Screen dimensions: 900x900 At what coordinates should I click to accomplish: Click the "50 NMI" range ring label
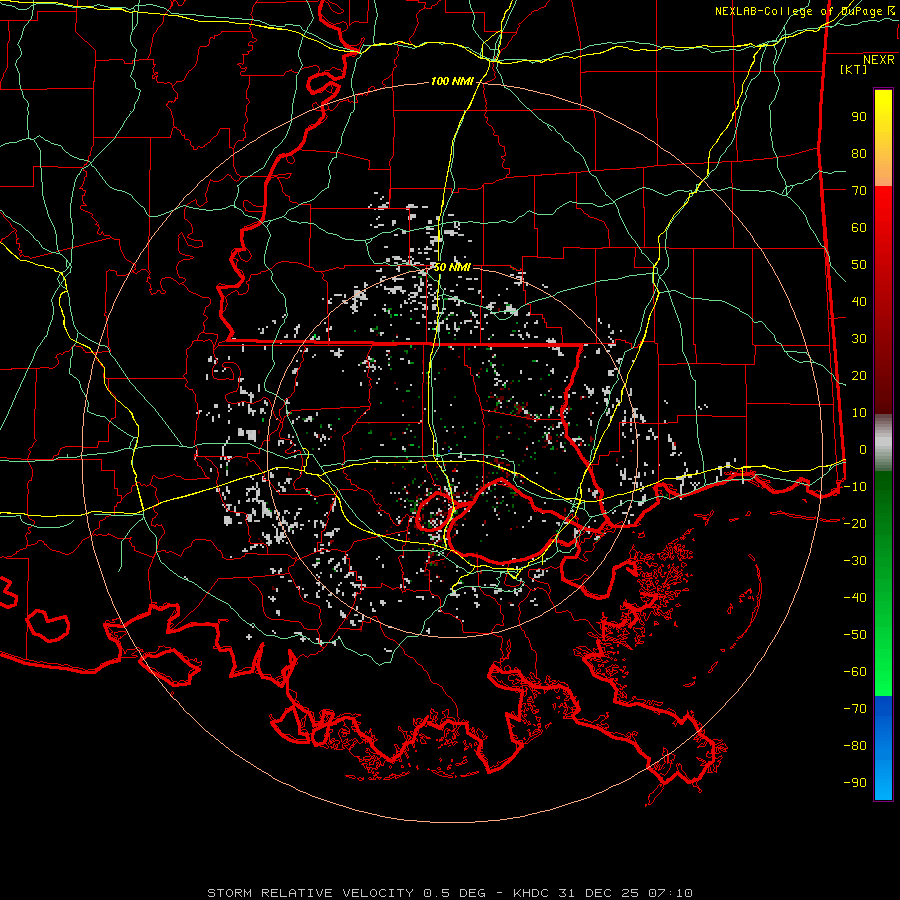[x=452, y=267]
